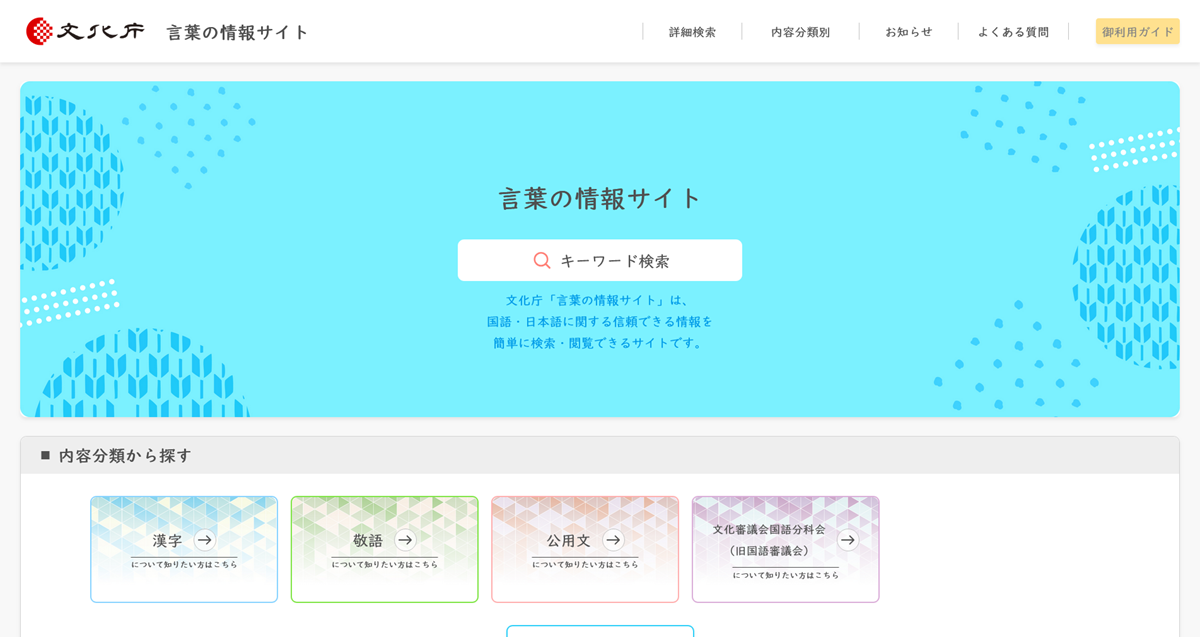Click the arrow icon on 公用文 card

point(613,540)
